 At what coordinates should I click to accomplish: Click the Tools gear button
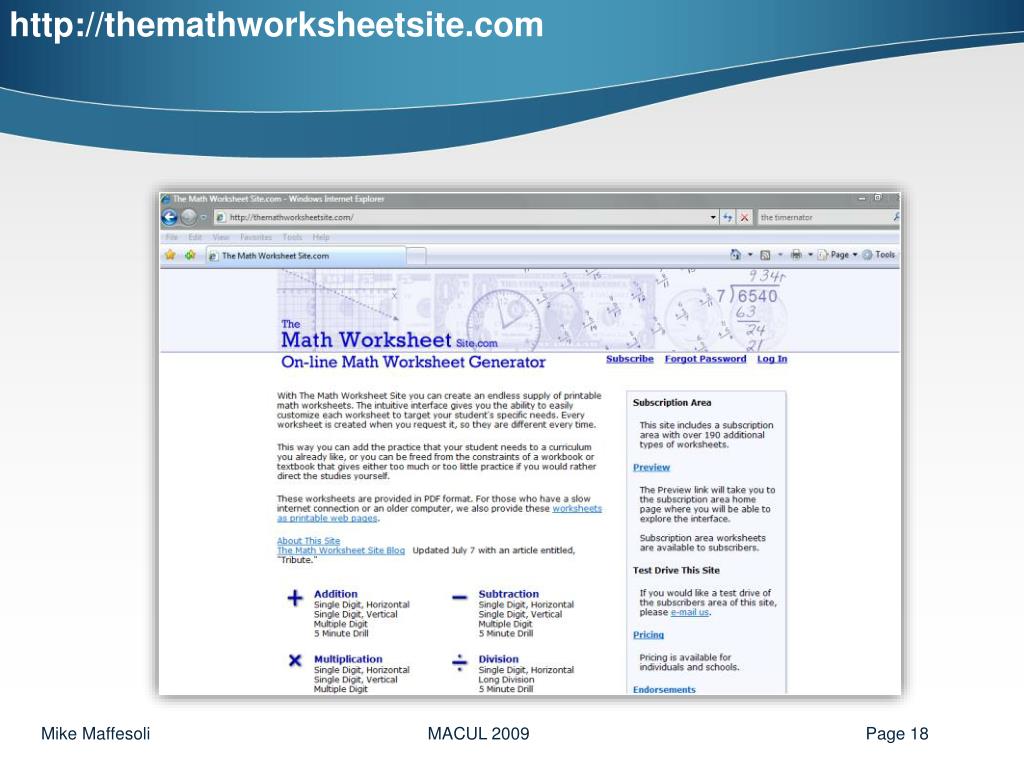[x=878, y=255]
